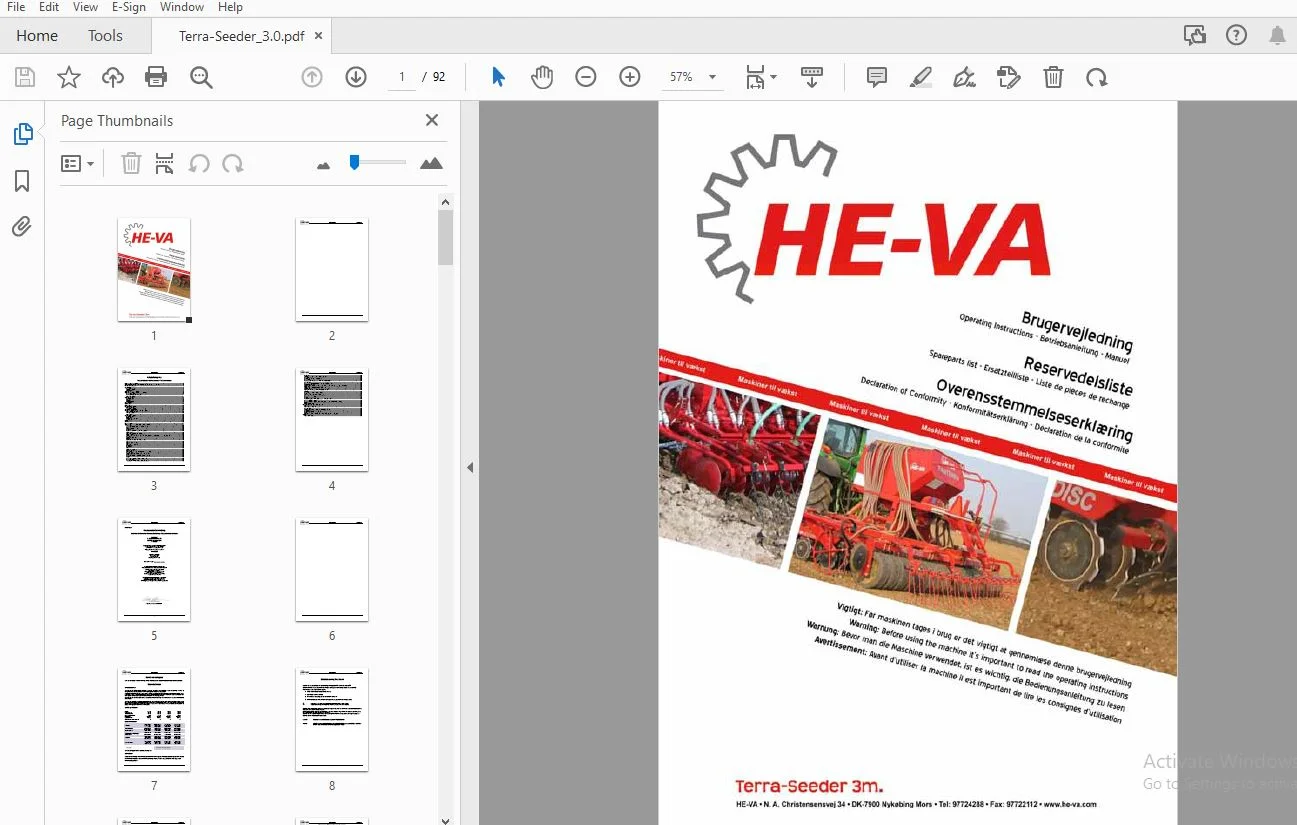Image resolution: width=1297 pixels, height=825 pixels.
Task: Click the thumbnails panel scrollbar thumb
Action: click(446, 238)
